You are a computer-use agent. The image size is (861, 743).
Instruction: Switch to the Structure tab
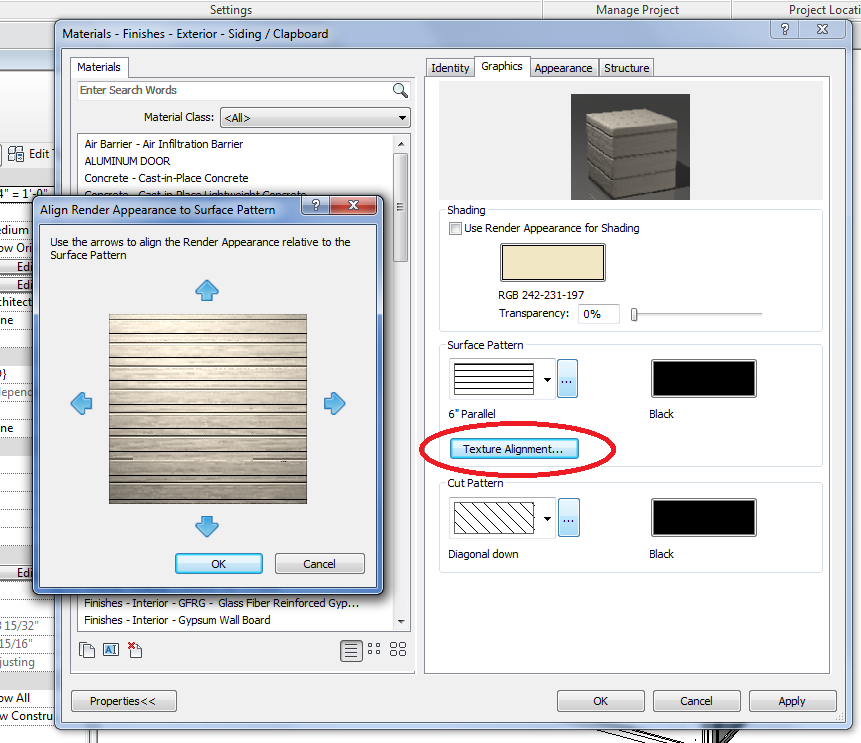(x=627, y=68)
